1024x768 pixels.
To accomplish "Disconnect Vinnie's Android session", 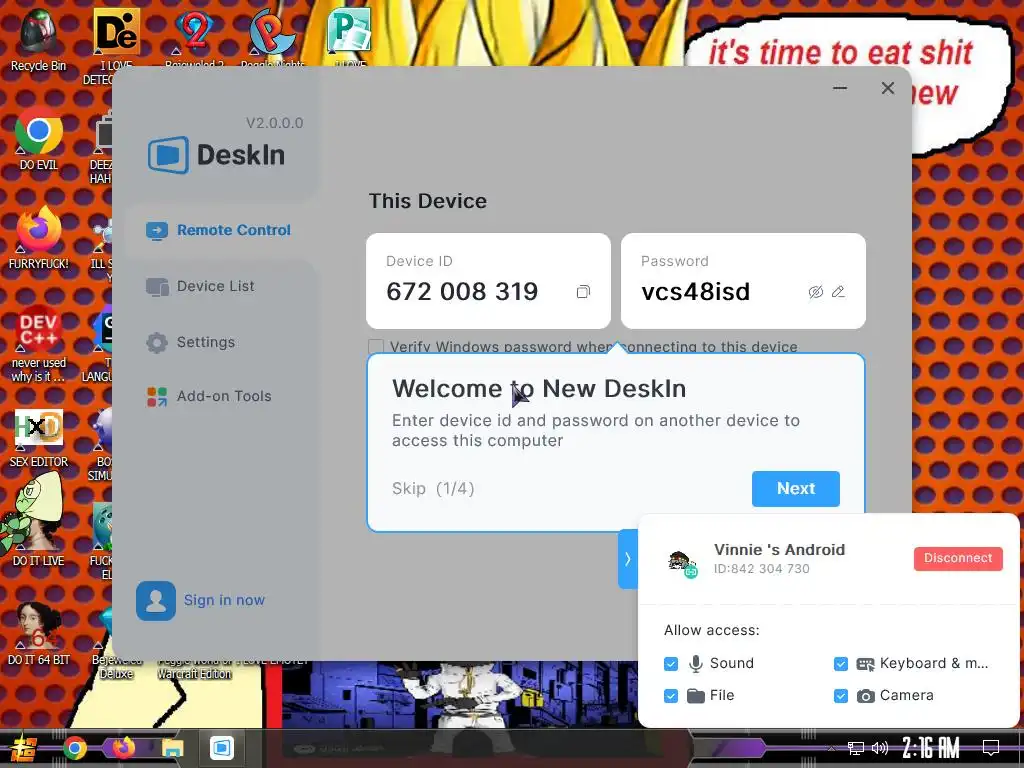I will [957, 558].
